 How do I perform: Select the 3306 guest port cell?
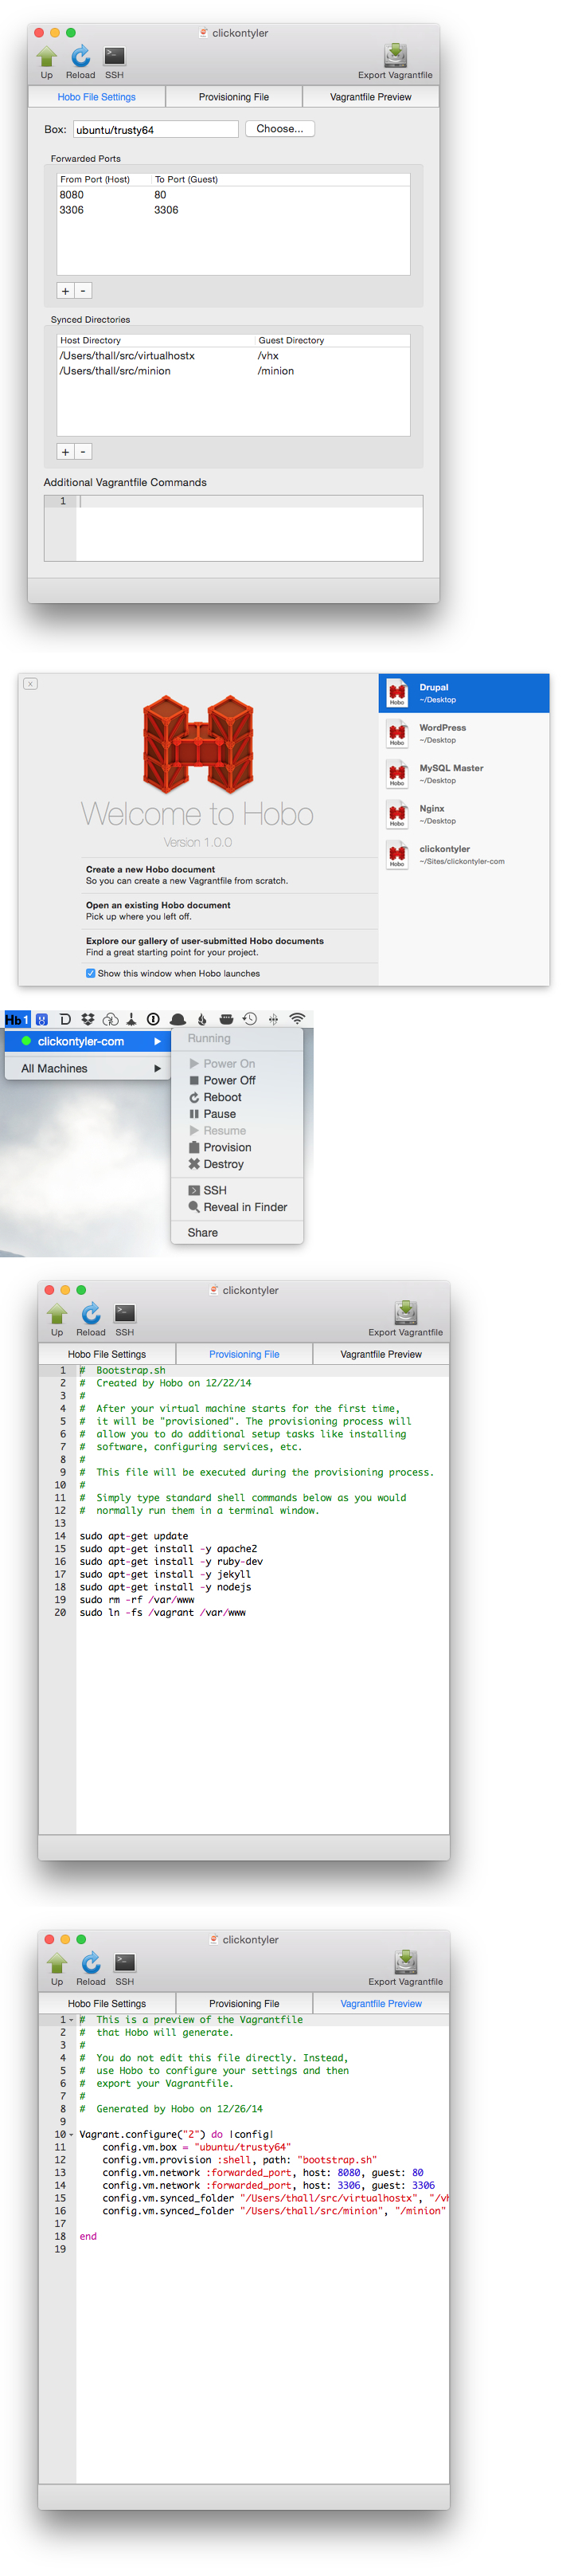point(280,210)
